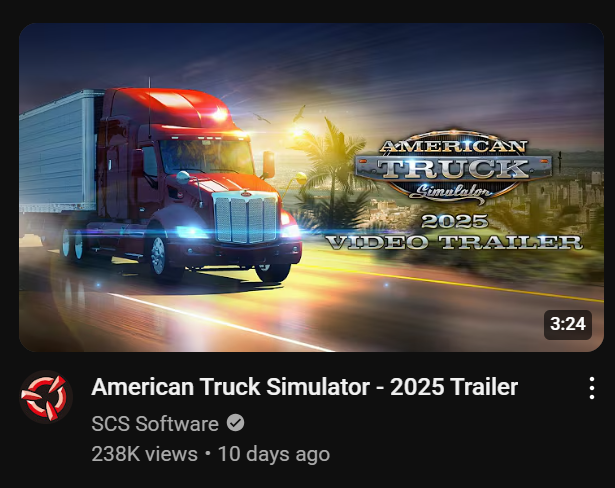The height and width of the screenshot is (488, 615).
Task: Click the VIDEO TRAILER text on thumbnail
Action: (455, 242)
